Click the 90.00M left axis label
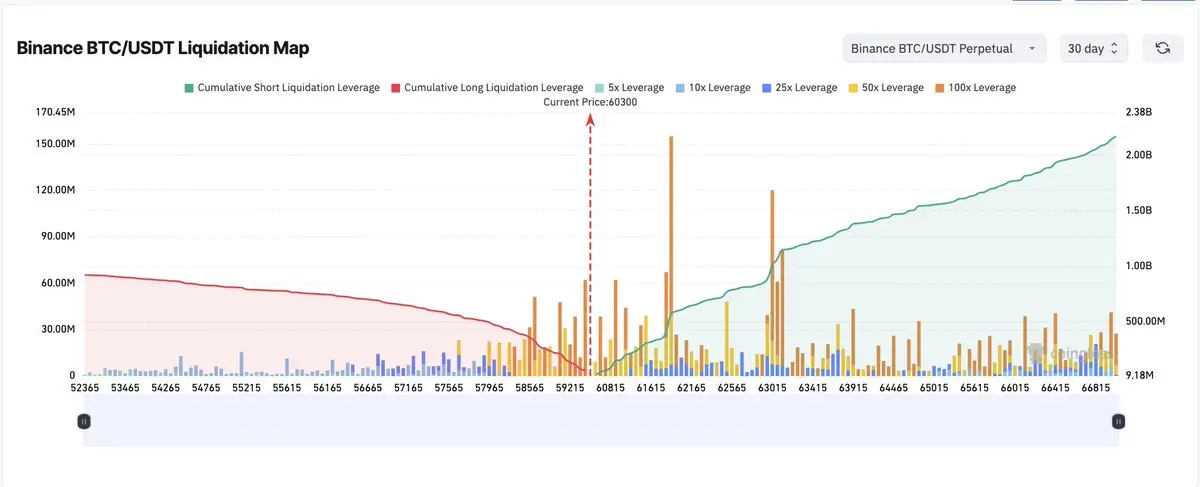 tap(57, 237)
